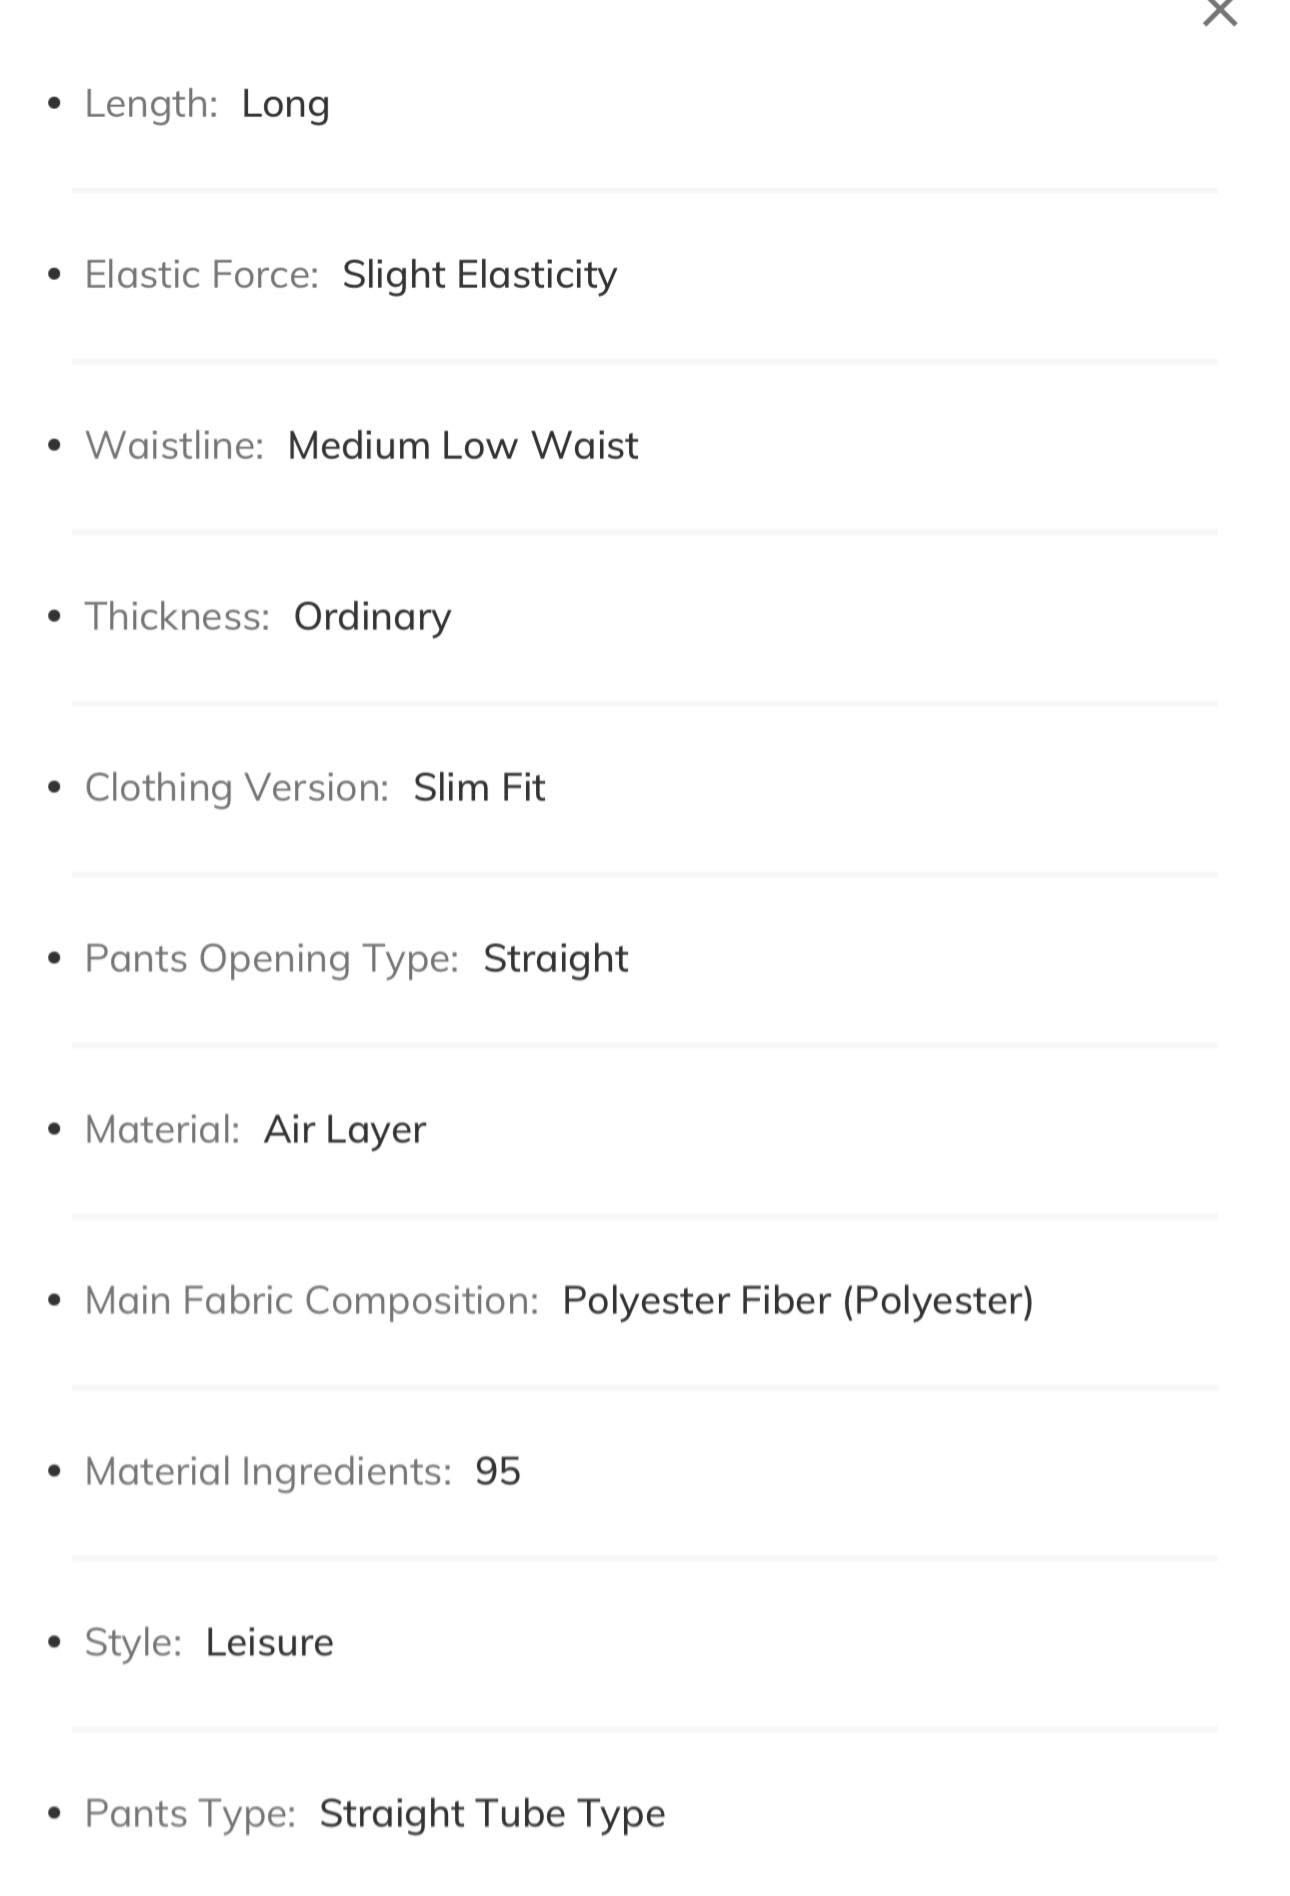The width and height of the screenshot is (1290, 1896).
Task: Select the Main Fabric Composition label
Action: point(312,1300)
